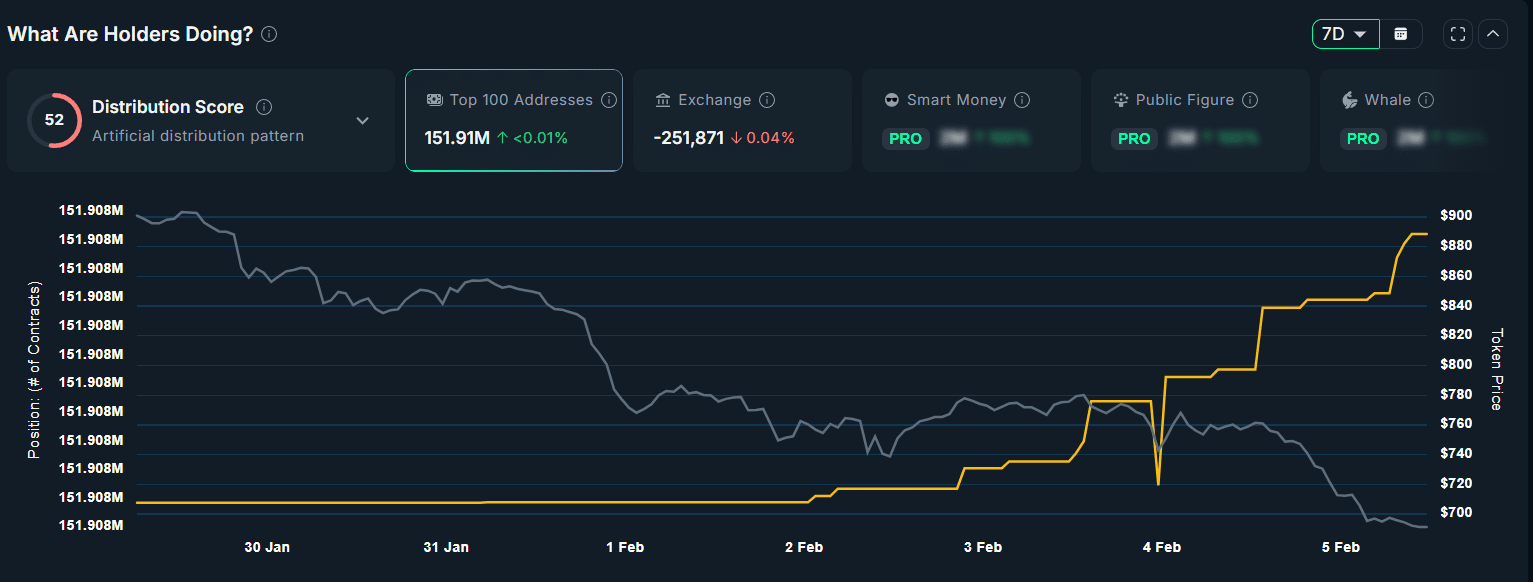
Task: Click the PRO badge under Smart Money
Action: 905,139
